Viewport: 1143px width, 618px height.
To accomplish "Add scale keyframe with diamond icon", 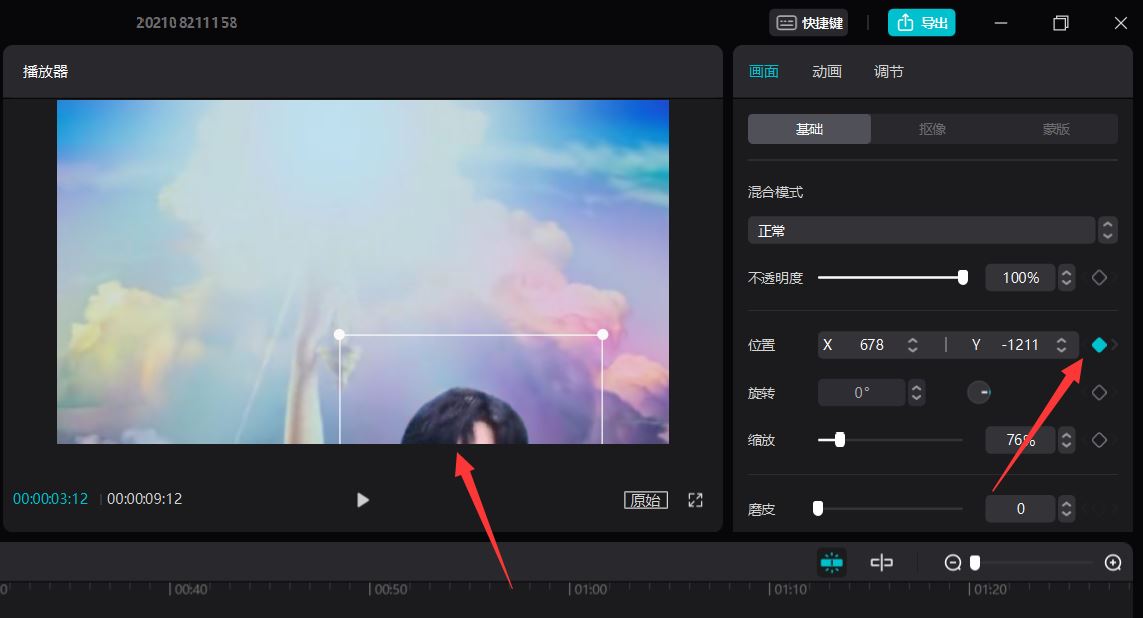I will (1099, 440).
